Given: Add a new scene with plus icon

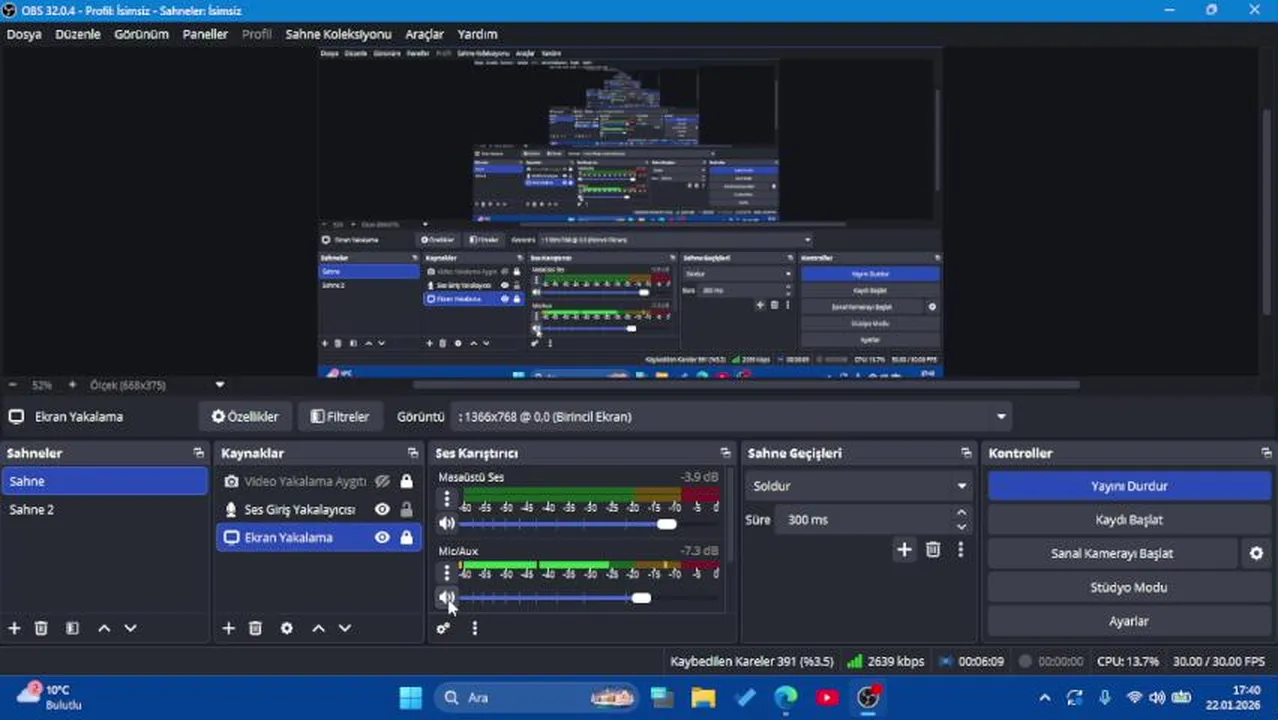Looking at the screenshot, I should [14, 628].
